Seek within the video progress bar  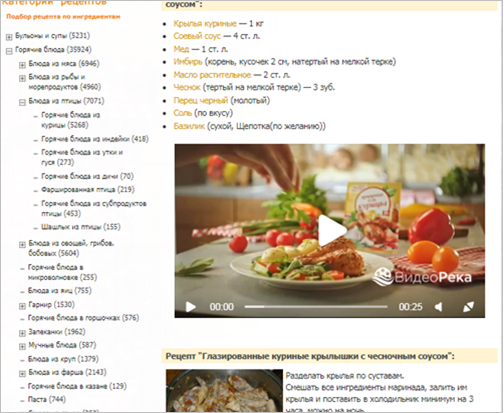(x=316, y=306)
